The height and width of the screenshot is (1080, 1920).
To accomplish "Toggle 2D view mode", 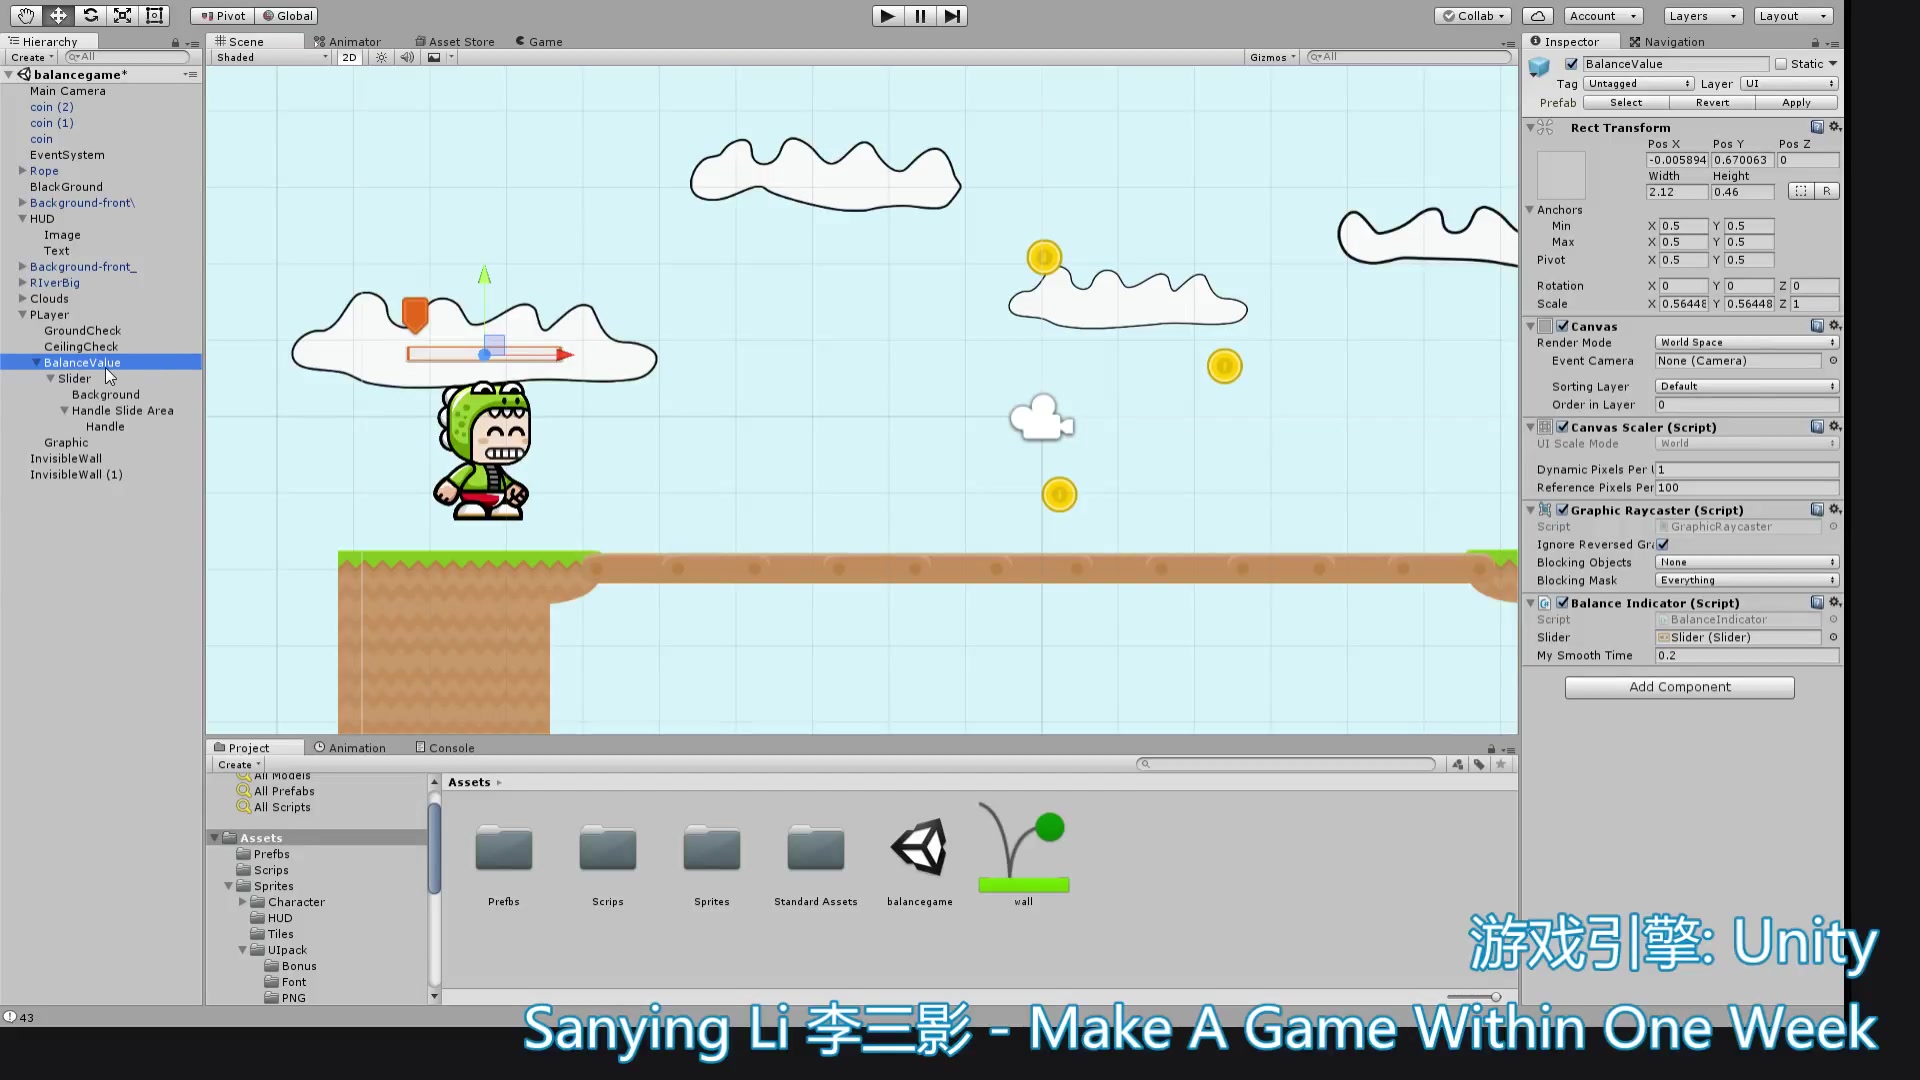I will pos(349,57).
